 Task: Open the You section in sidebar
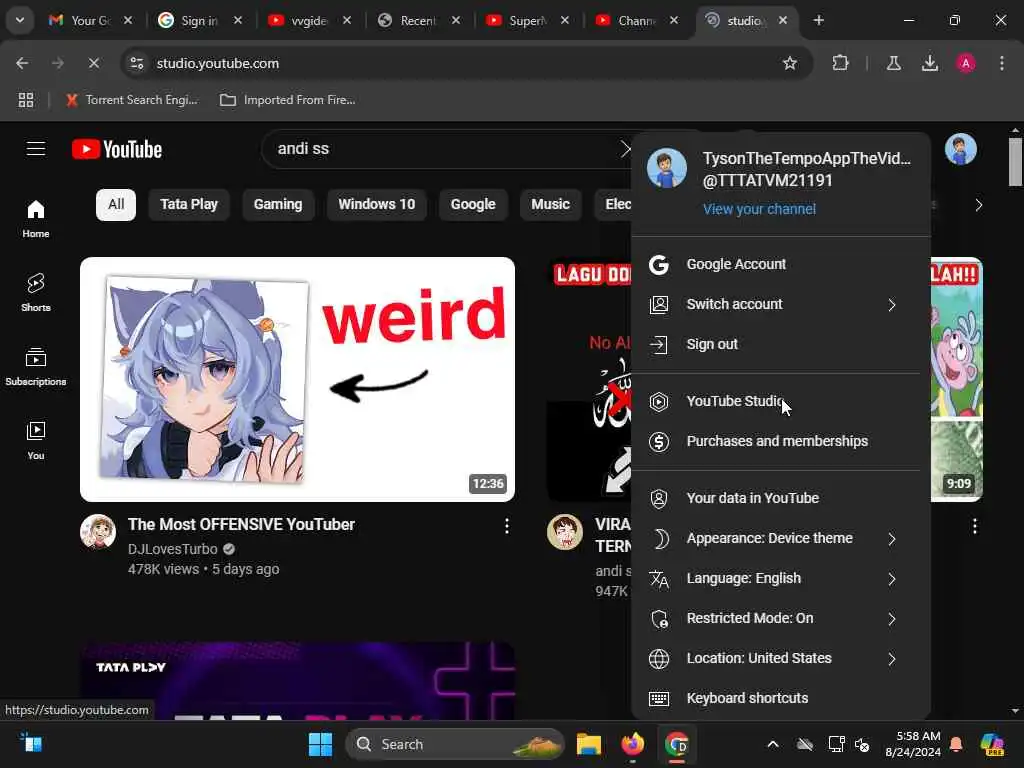click(x=35, y=440)
